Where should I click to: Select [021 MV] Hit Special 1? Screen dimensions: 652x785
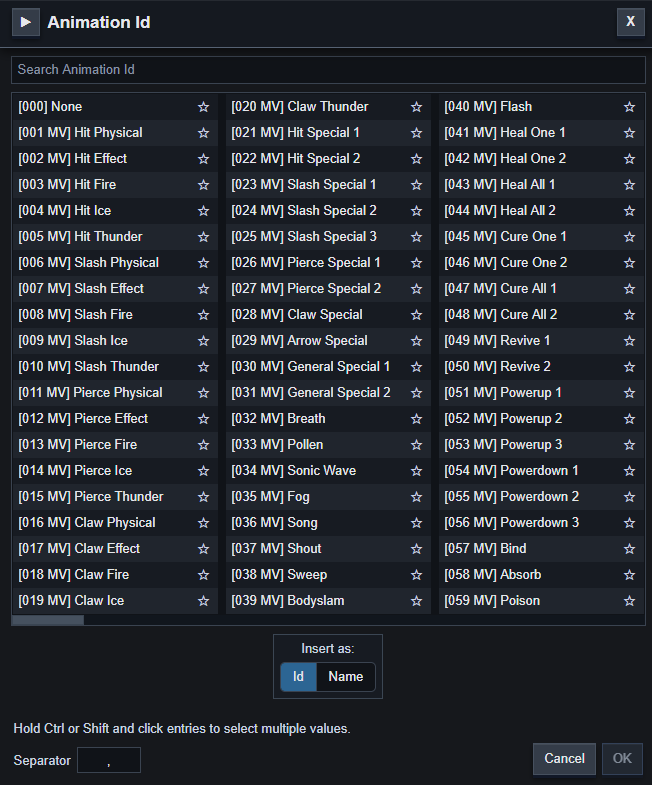coord(328,133)
